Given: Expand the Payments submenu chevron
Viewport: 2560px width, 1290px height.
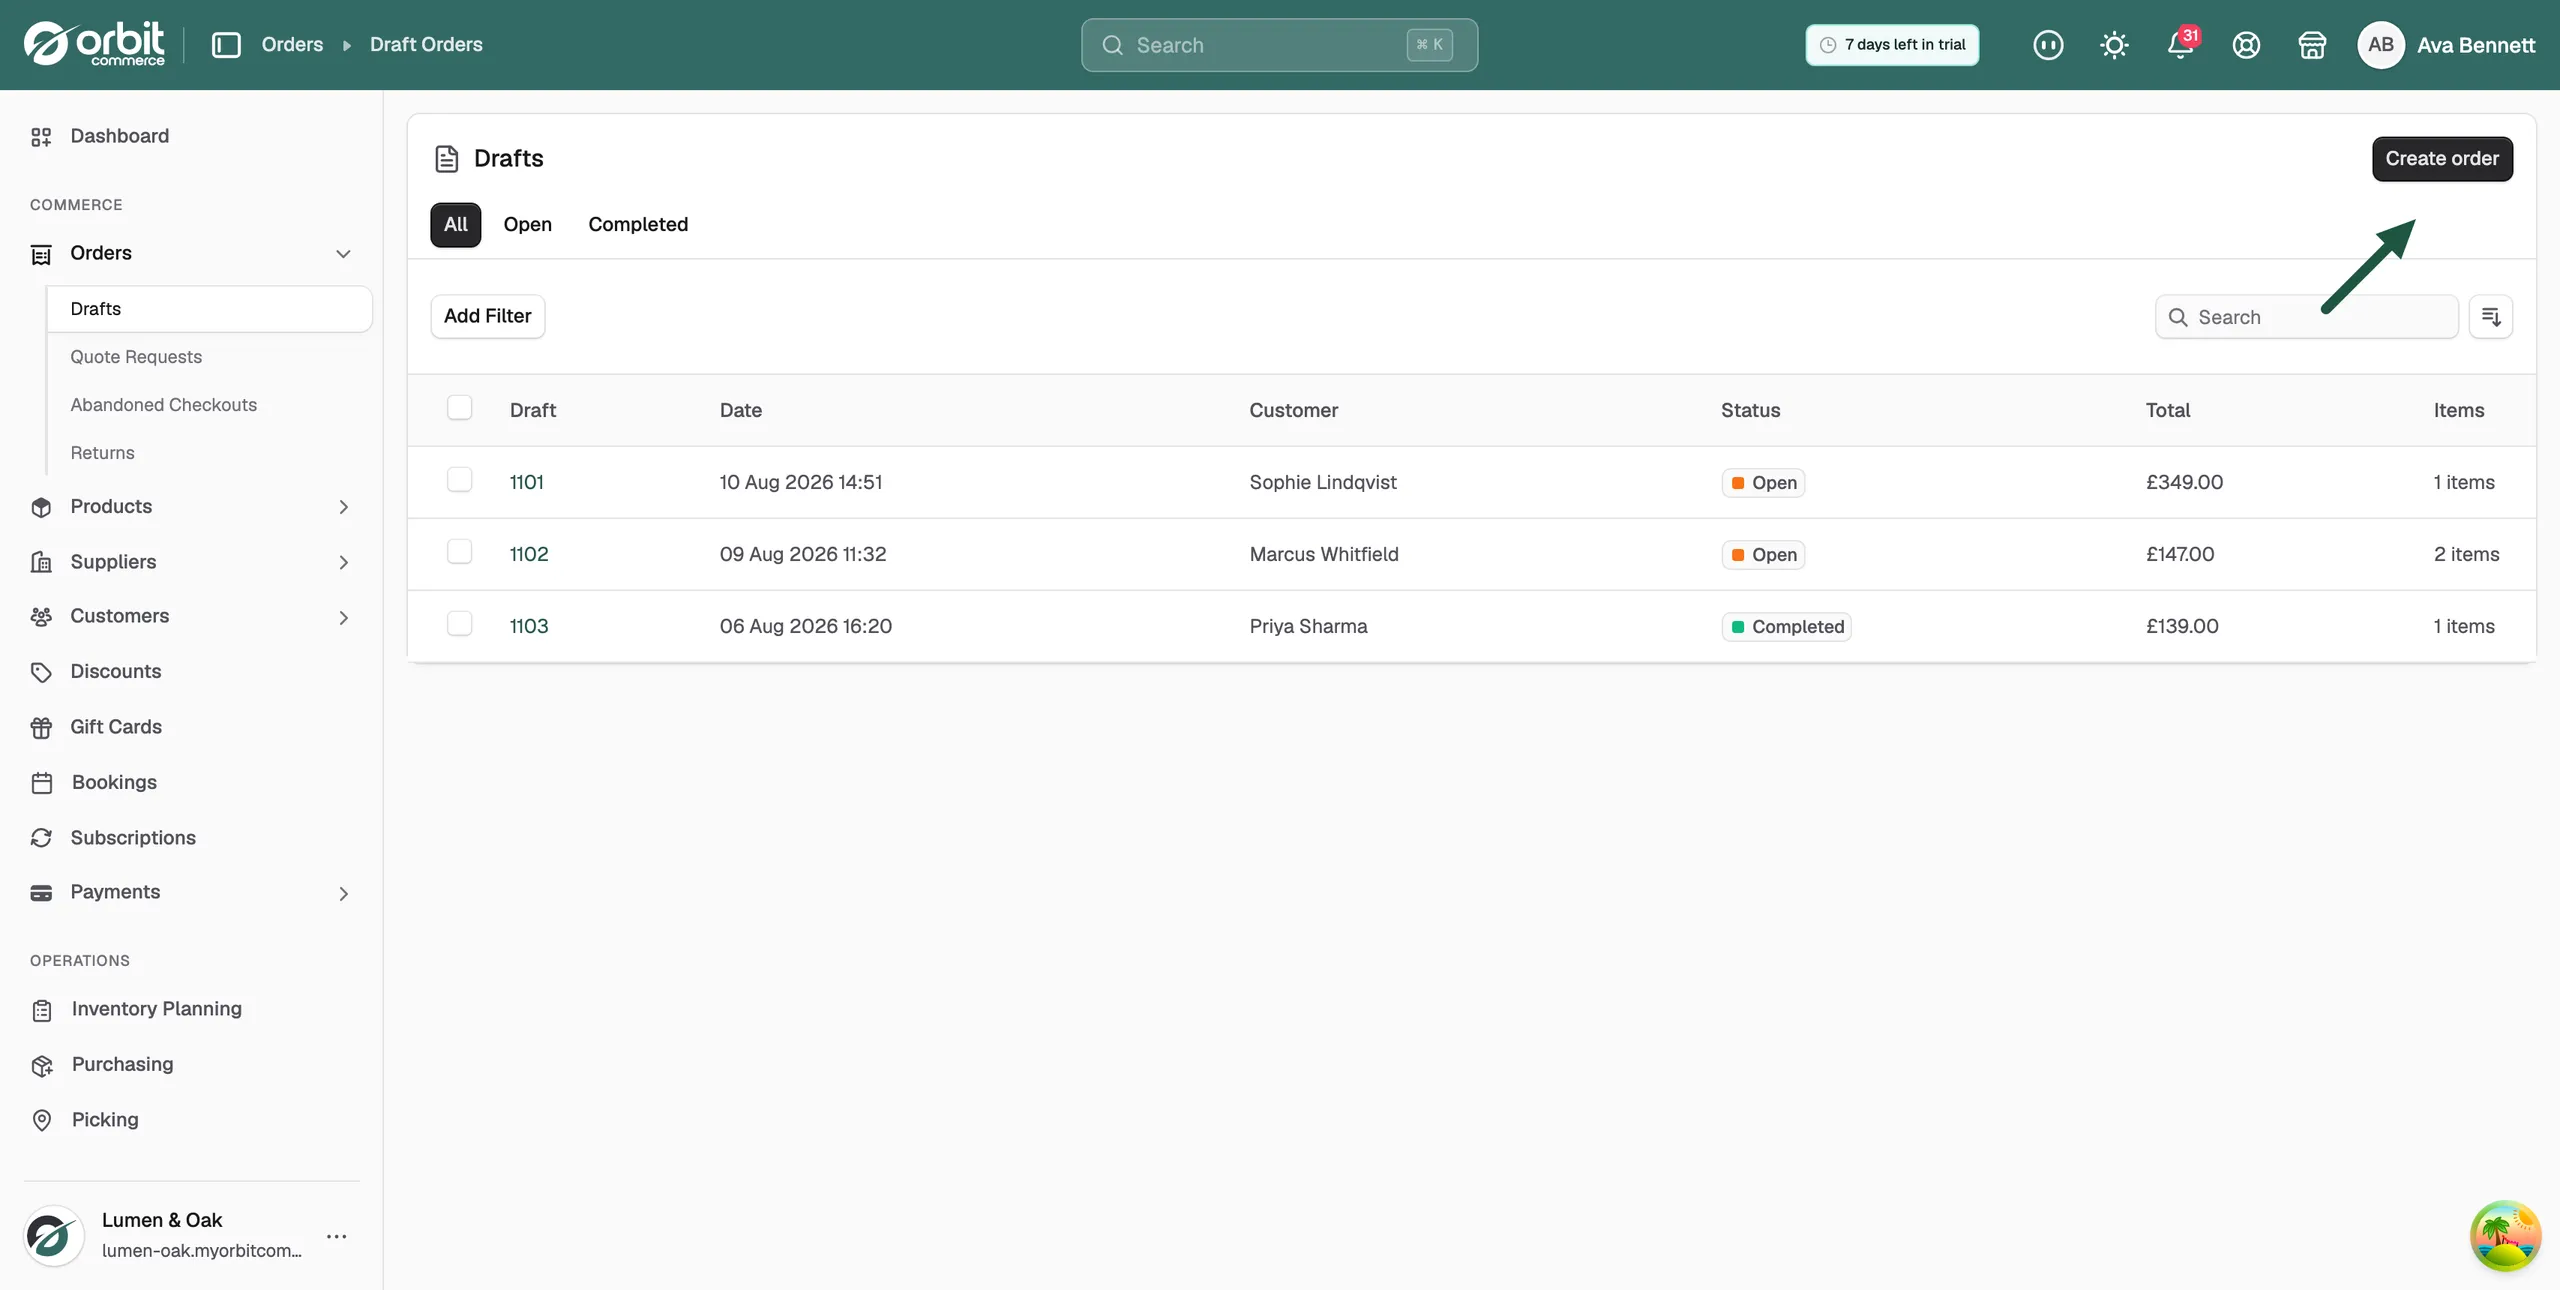Looking at the screenshot, I should point(343,893).
